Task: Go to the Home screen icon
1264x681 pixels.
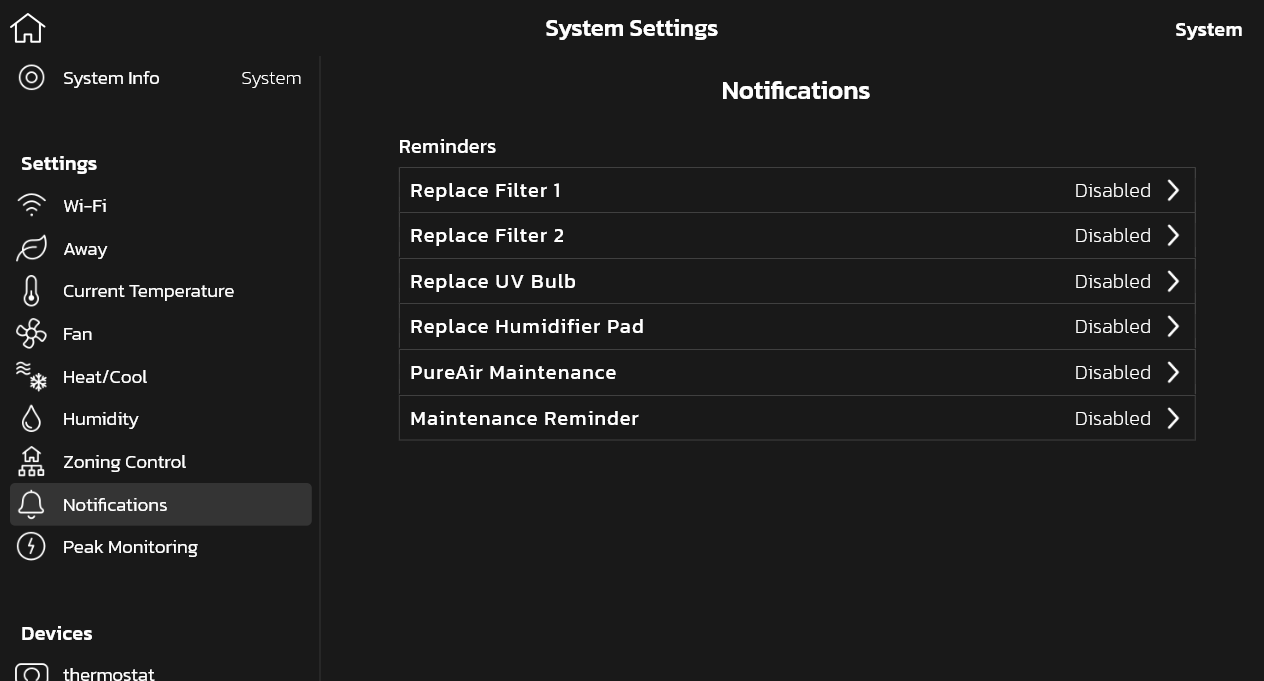Action: [28, 28]
